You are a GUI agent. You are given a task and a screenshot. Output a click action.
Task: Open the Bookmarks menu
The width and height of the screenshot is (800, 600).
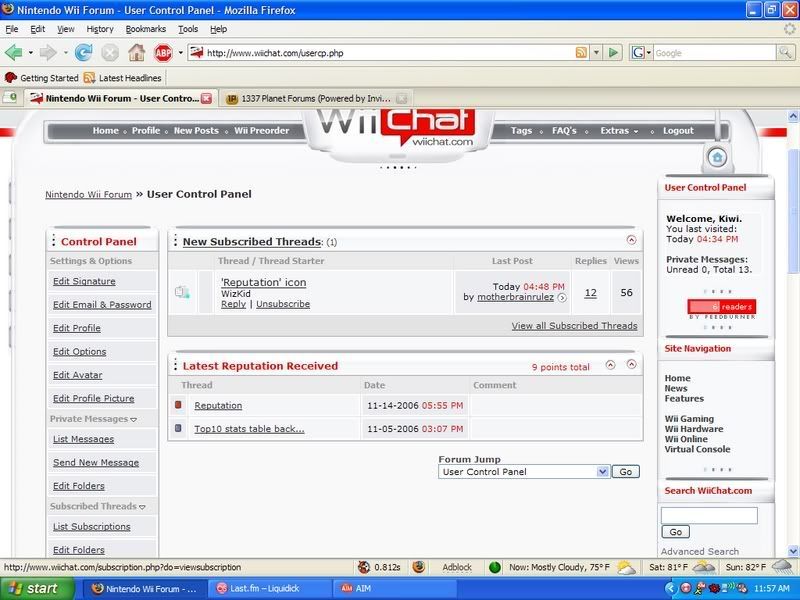(x=145, y=29)
